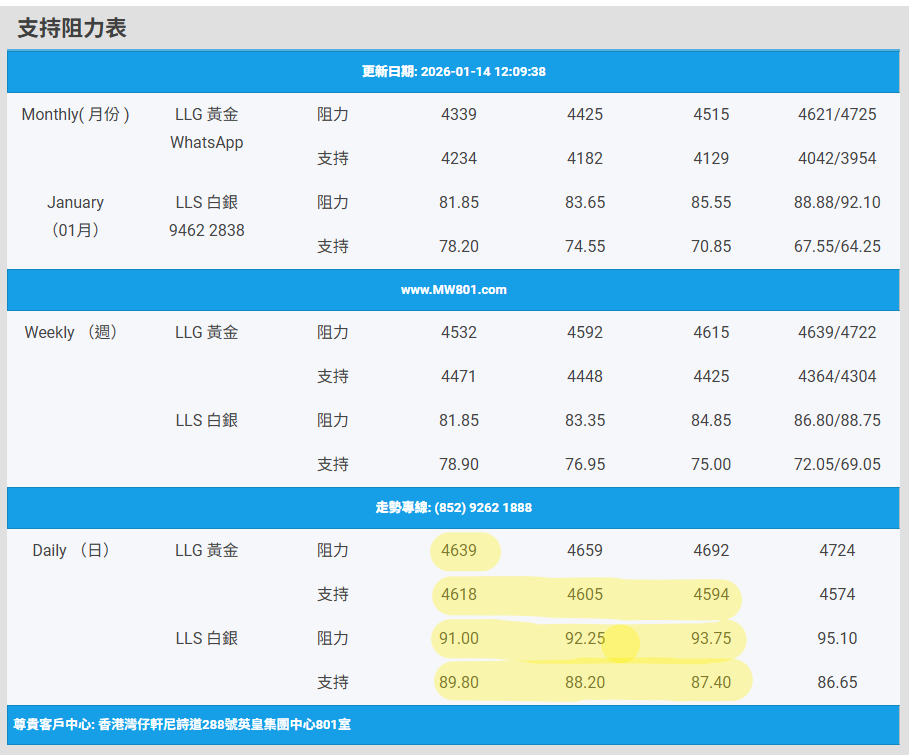Image resolution: width=919 pixels, height=756 pixels.
Task: Click the 尊貴客戶中心 address footer bar
Action: pyautogui.click(x=183, y=725)
